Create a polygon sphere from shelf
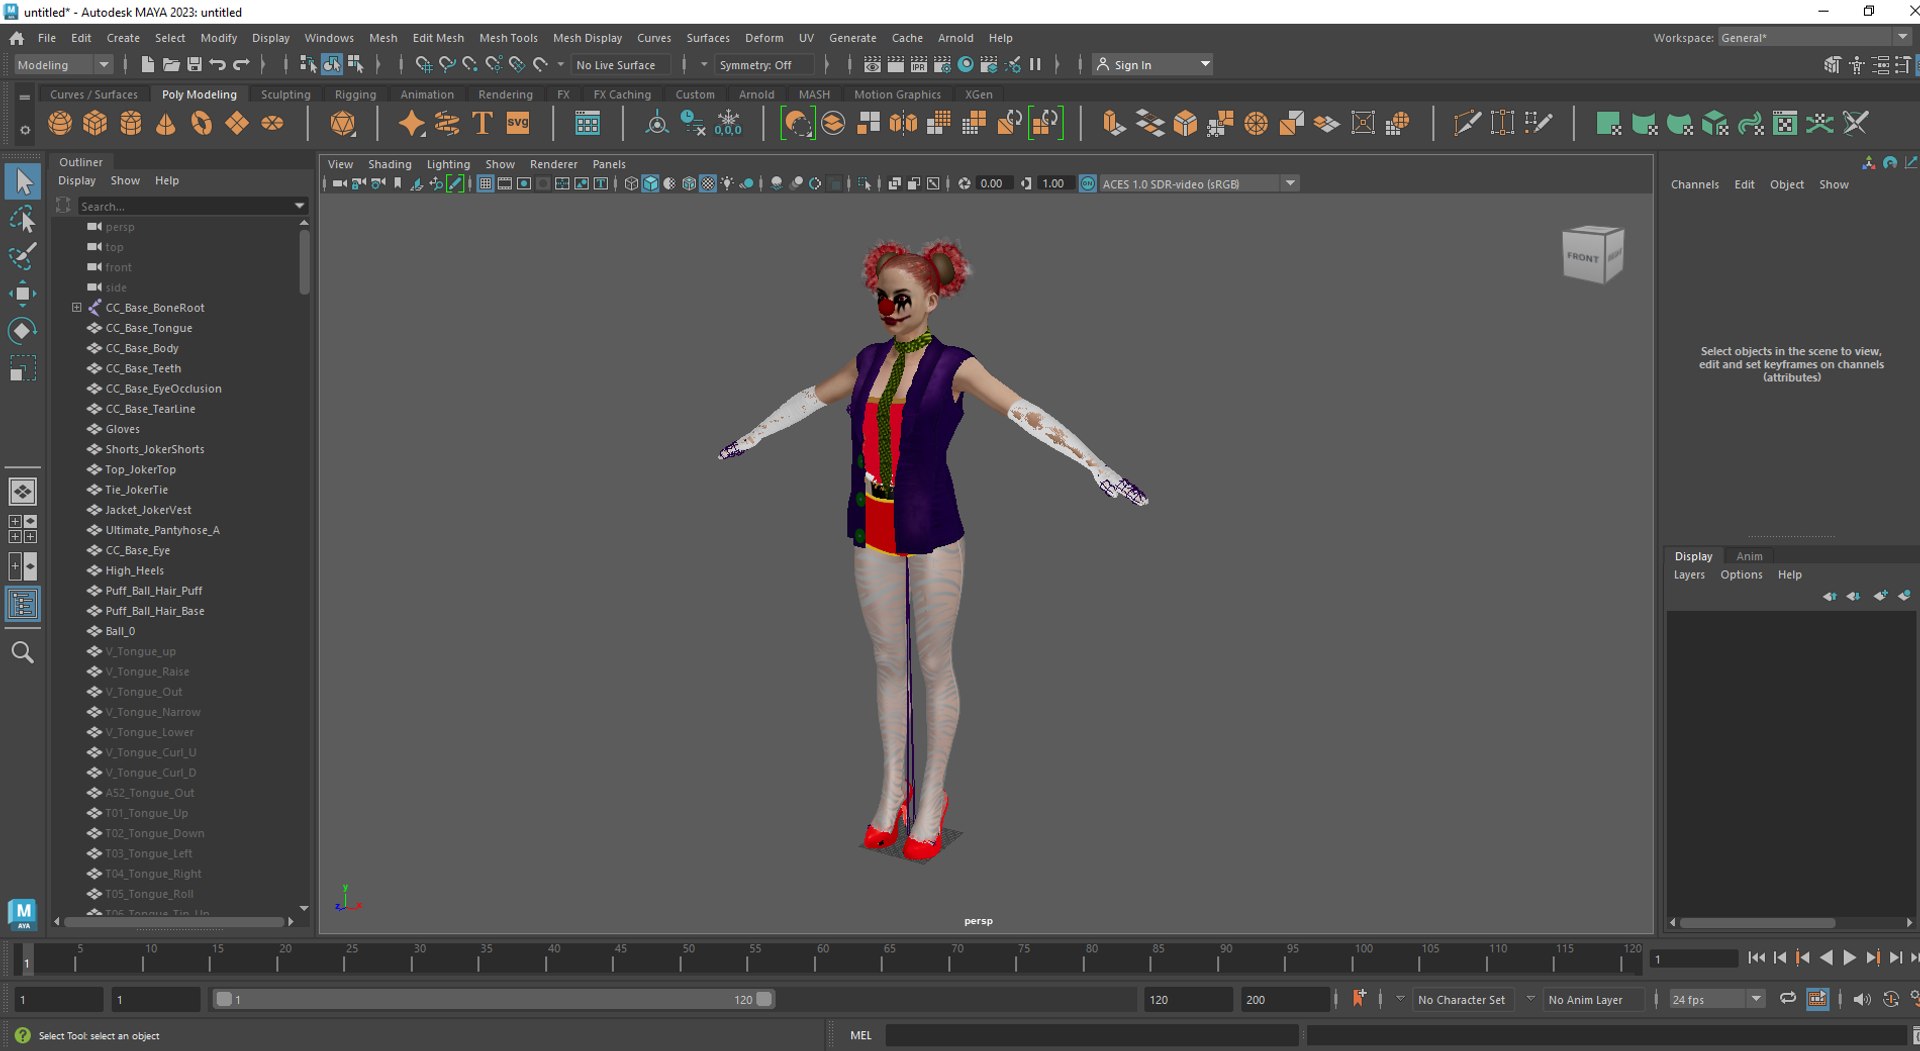The height and width of the screenshot is (1051, 1920). pyautogui.click(x=60, y=123)
